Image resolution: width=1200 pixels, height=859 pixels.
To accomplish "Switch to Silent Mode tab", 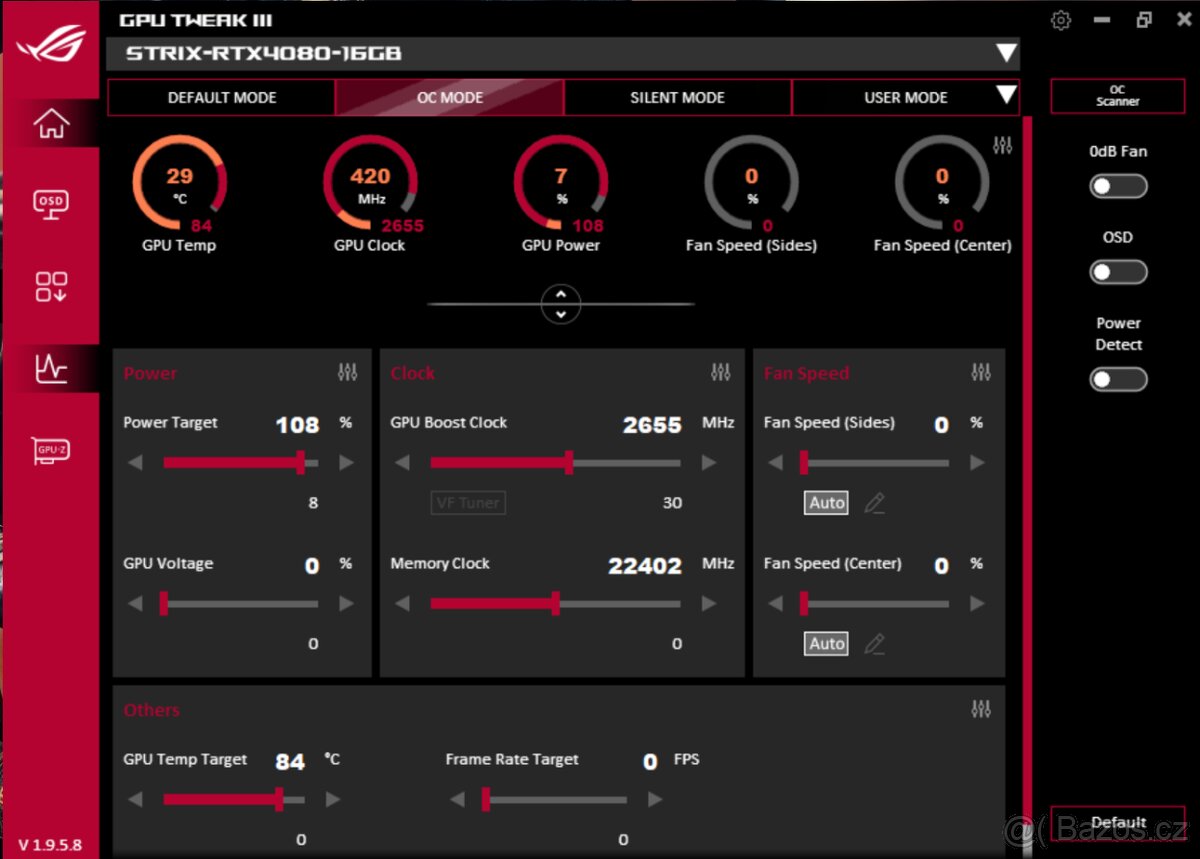I will click(x=677, y=98).
